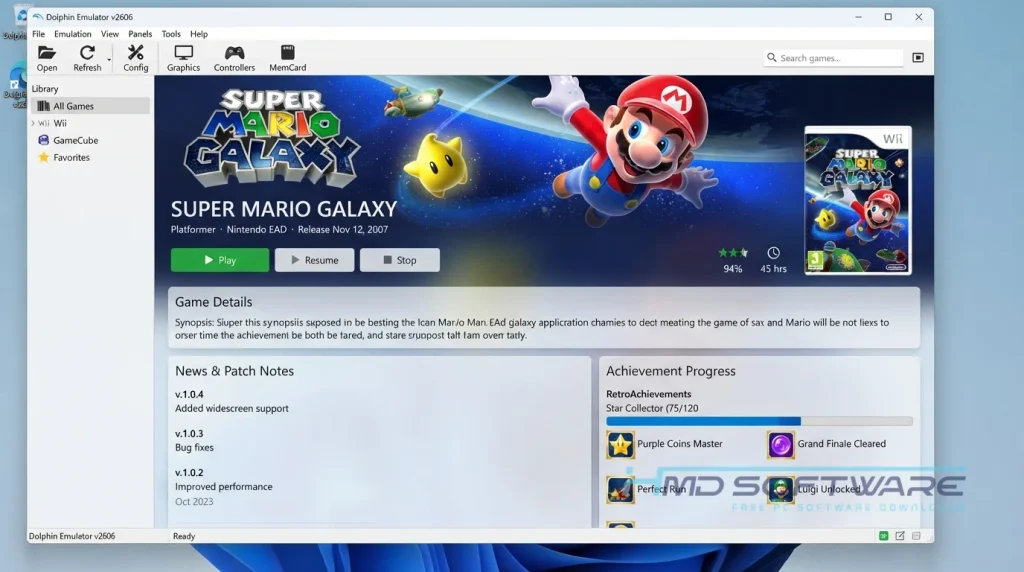Viewport: 1024px width, 572px height.
Task: Click the Favorites star icon
Action: [44, 157]
